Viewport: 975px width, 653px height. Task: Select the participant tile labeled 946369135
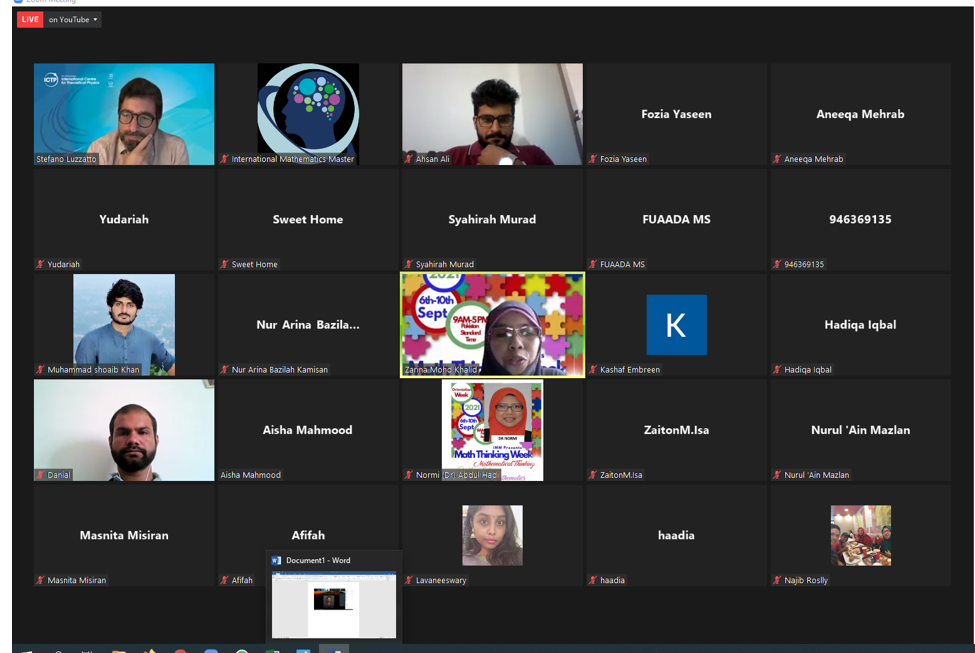861,220
